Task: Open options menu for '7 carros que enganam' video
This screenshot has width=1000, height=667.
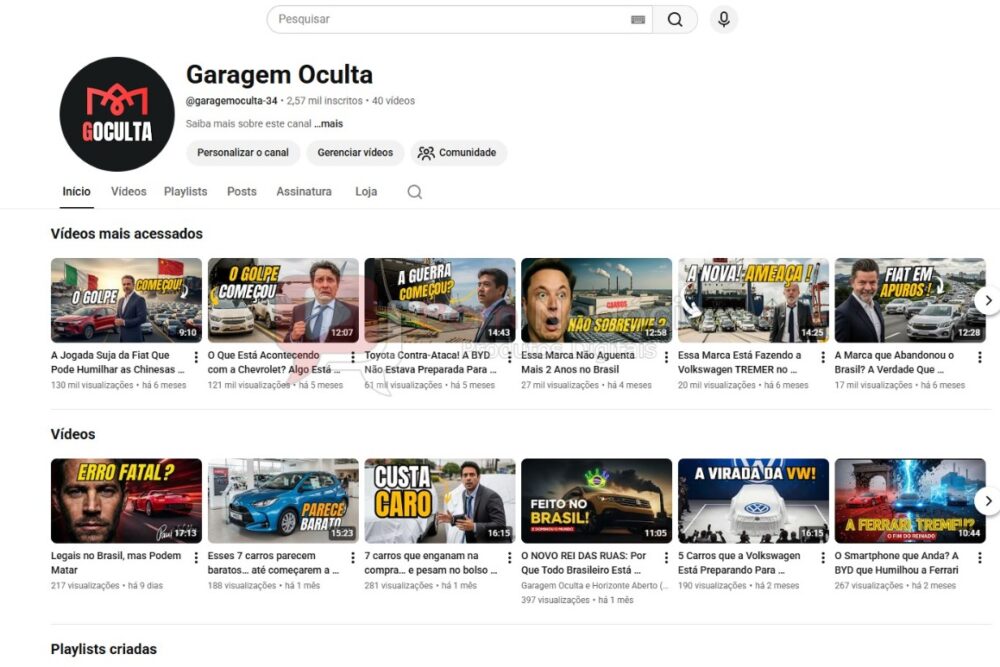Action: (x=509, y=557)
